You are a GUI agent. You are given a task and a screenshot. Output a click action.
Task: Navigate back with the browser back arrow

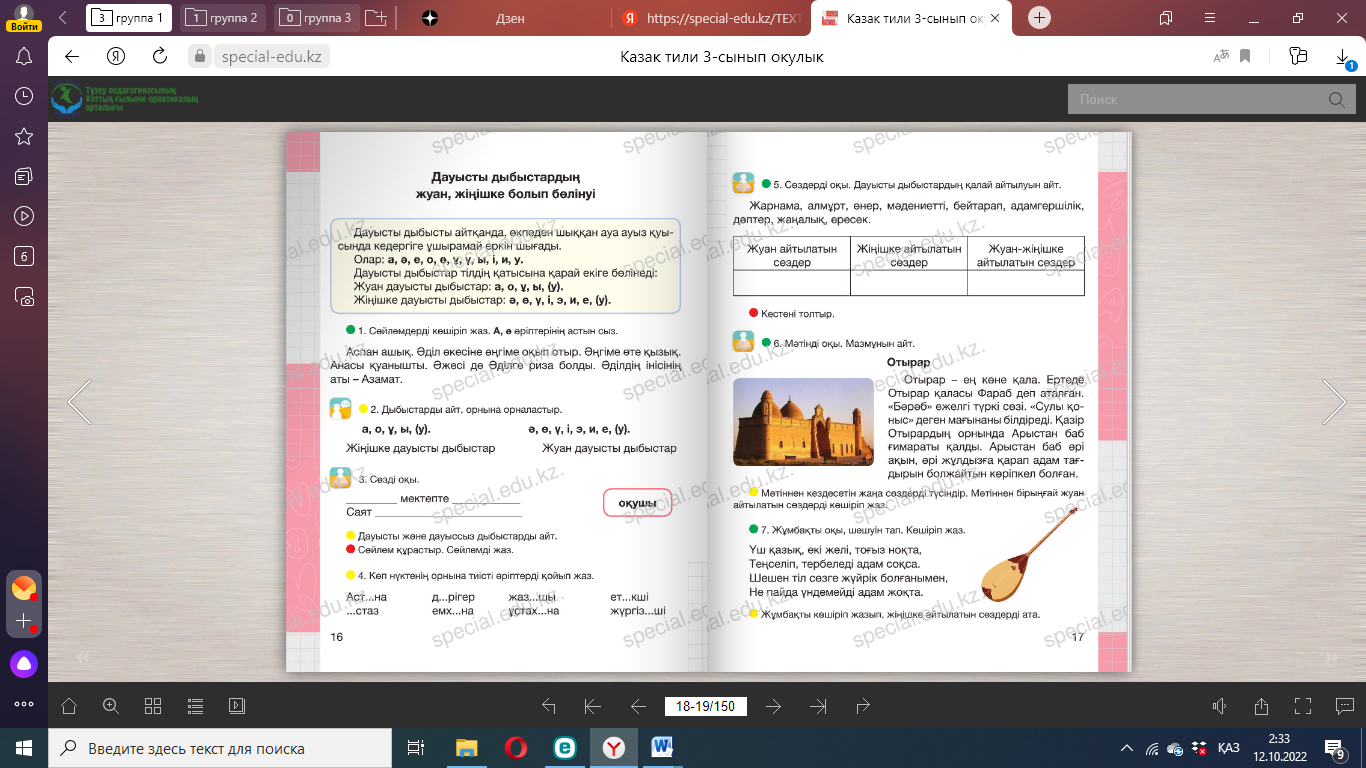point(72,56)
